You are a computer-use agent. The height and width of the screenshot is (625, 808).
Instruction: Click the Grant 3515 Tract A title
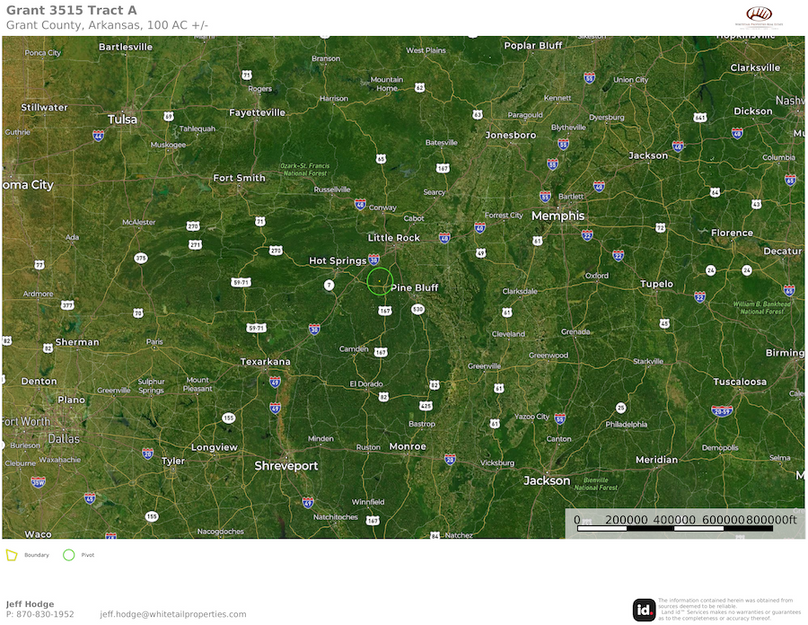72,10
